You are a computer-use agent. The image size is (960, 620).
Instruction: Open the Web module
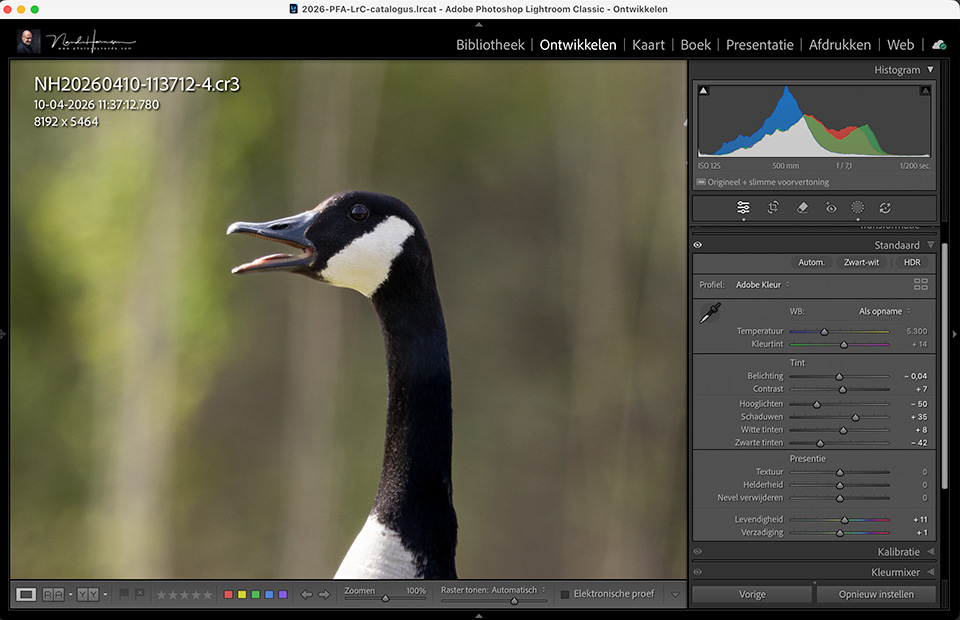[901, 45]
